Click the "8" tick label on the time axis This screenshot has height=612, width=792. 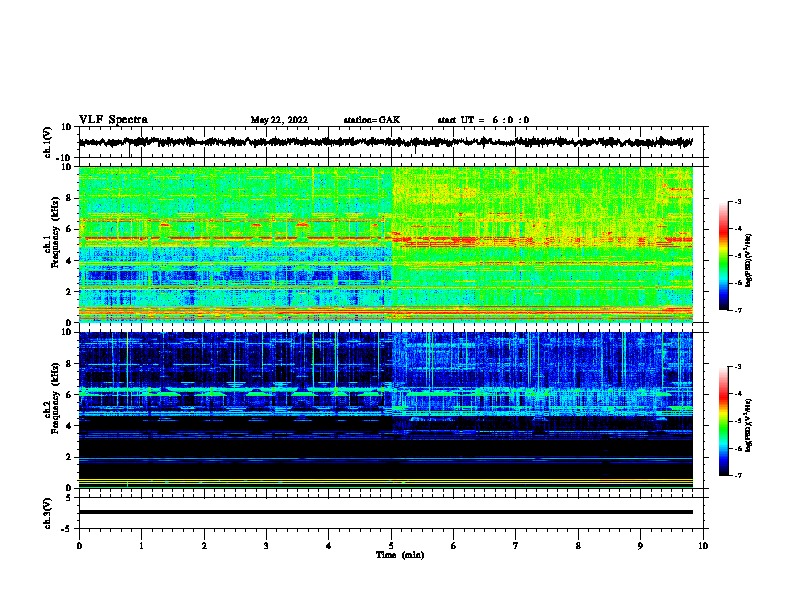click(578, 546)
